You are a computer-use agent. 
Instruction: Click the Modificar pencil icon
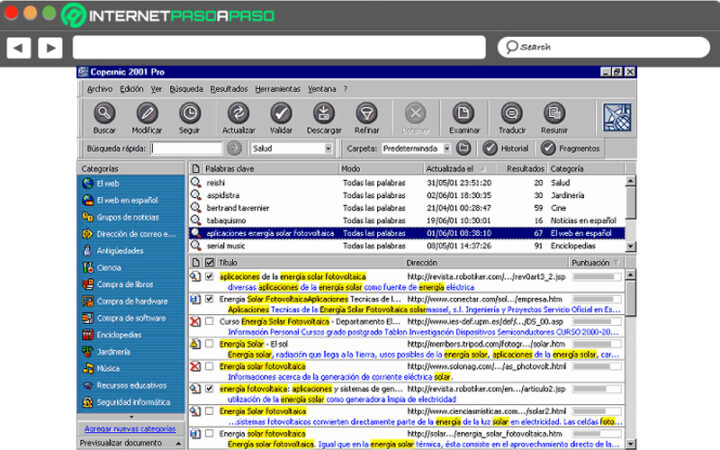click(x=147, y=114)
